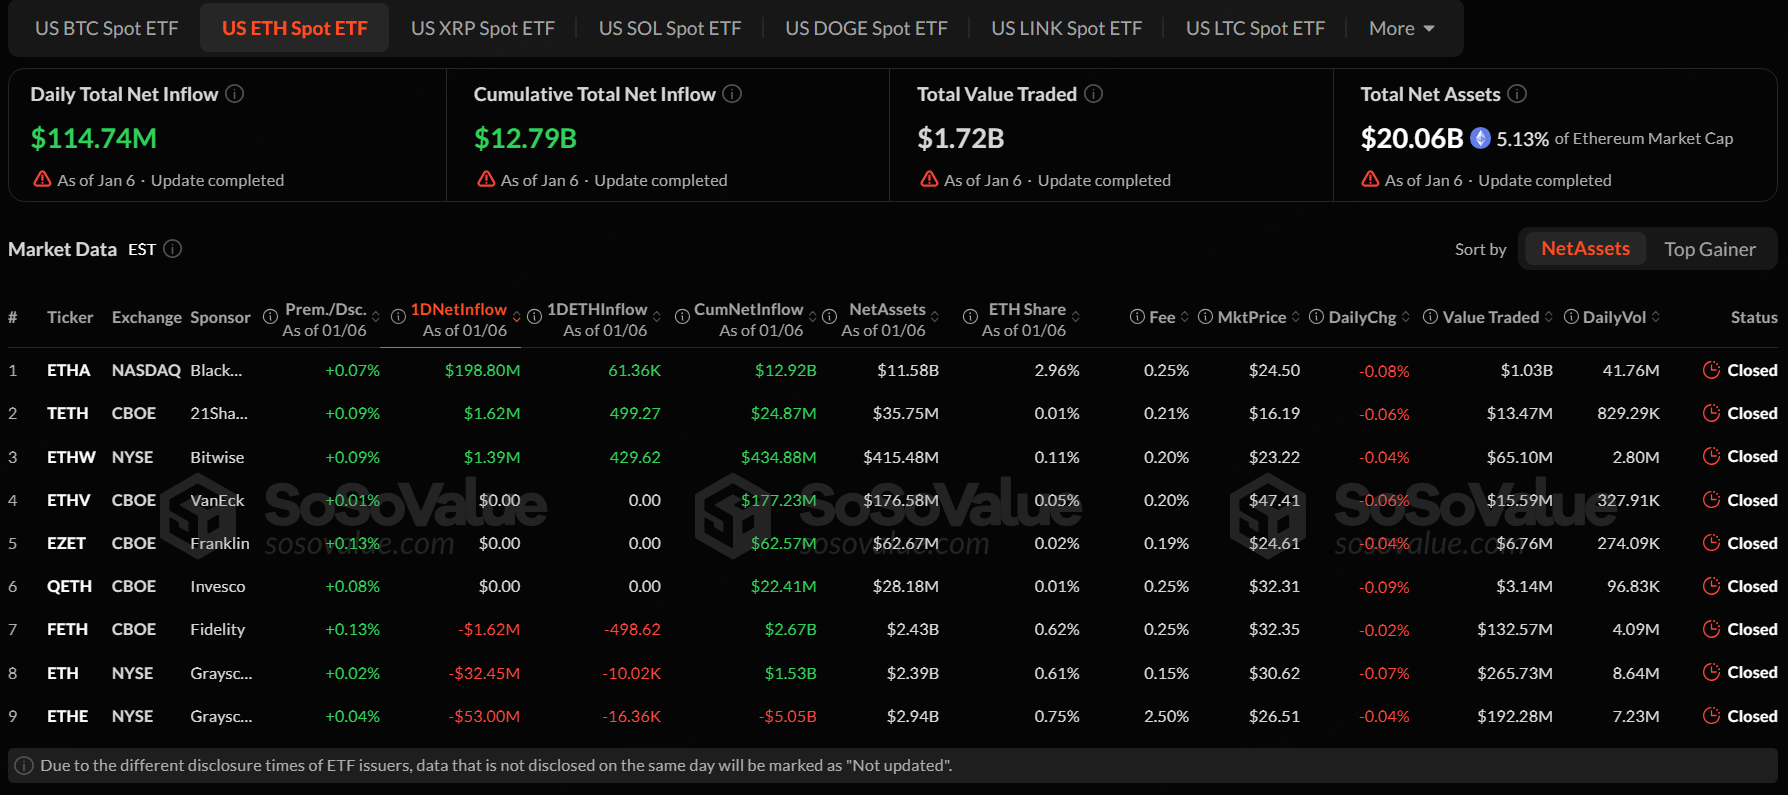The width and height of the screenshot is (1788, 795).
Task: Click warning icon under $114.74M daily inflow
Action: 42,180
